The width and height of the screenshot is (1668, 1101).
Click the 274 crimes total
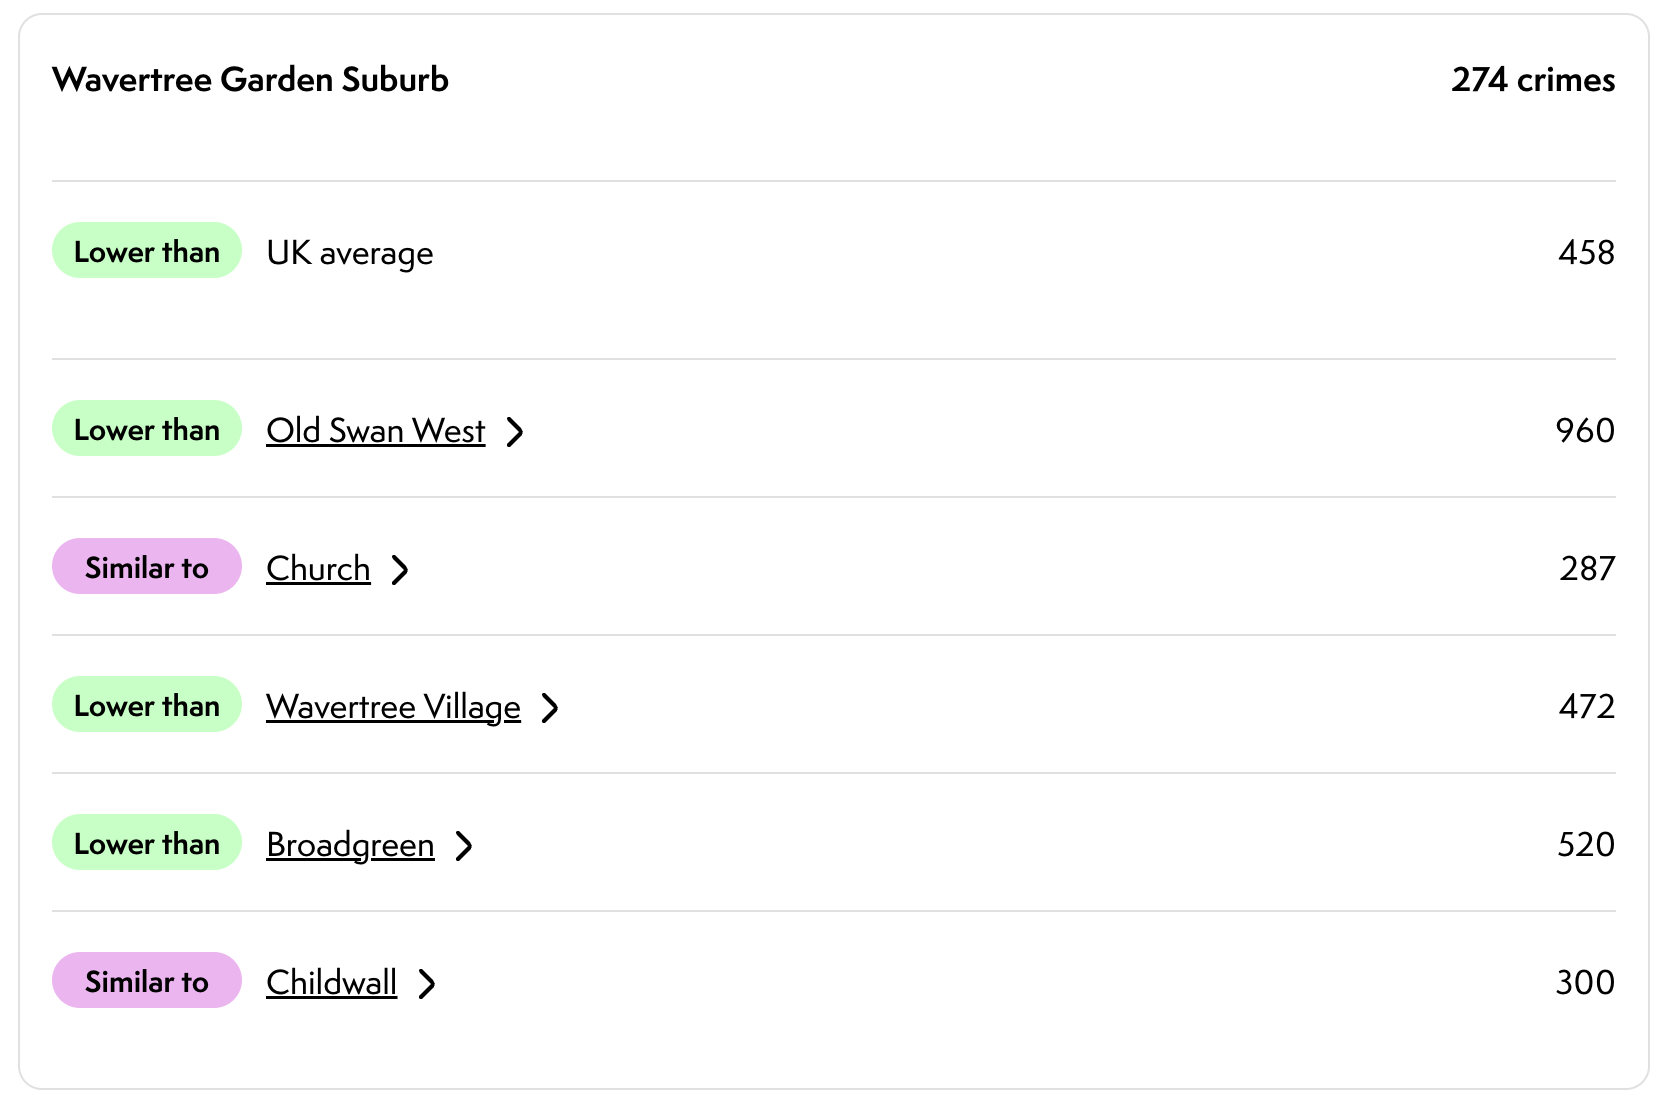pyautogui.click(x=1532, y=80)
